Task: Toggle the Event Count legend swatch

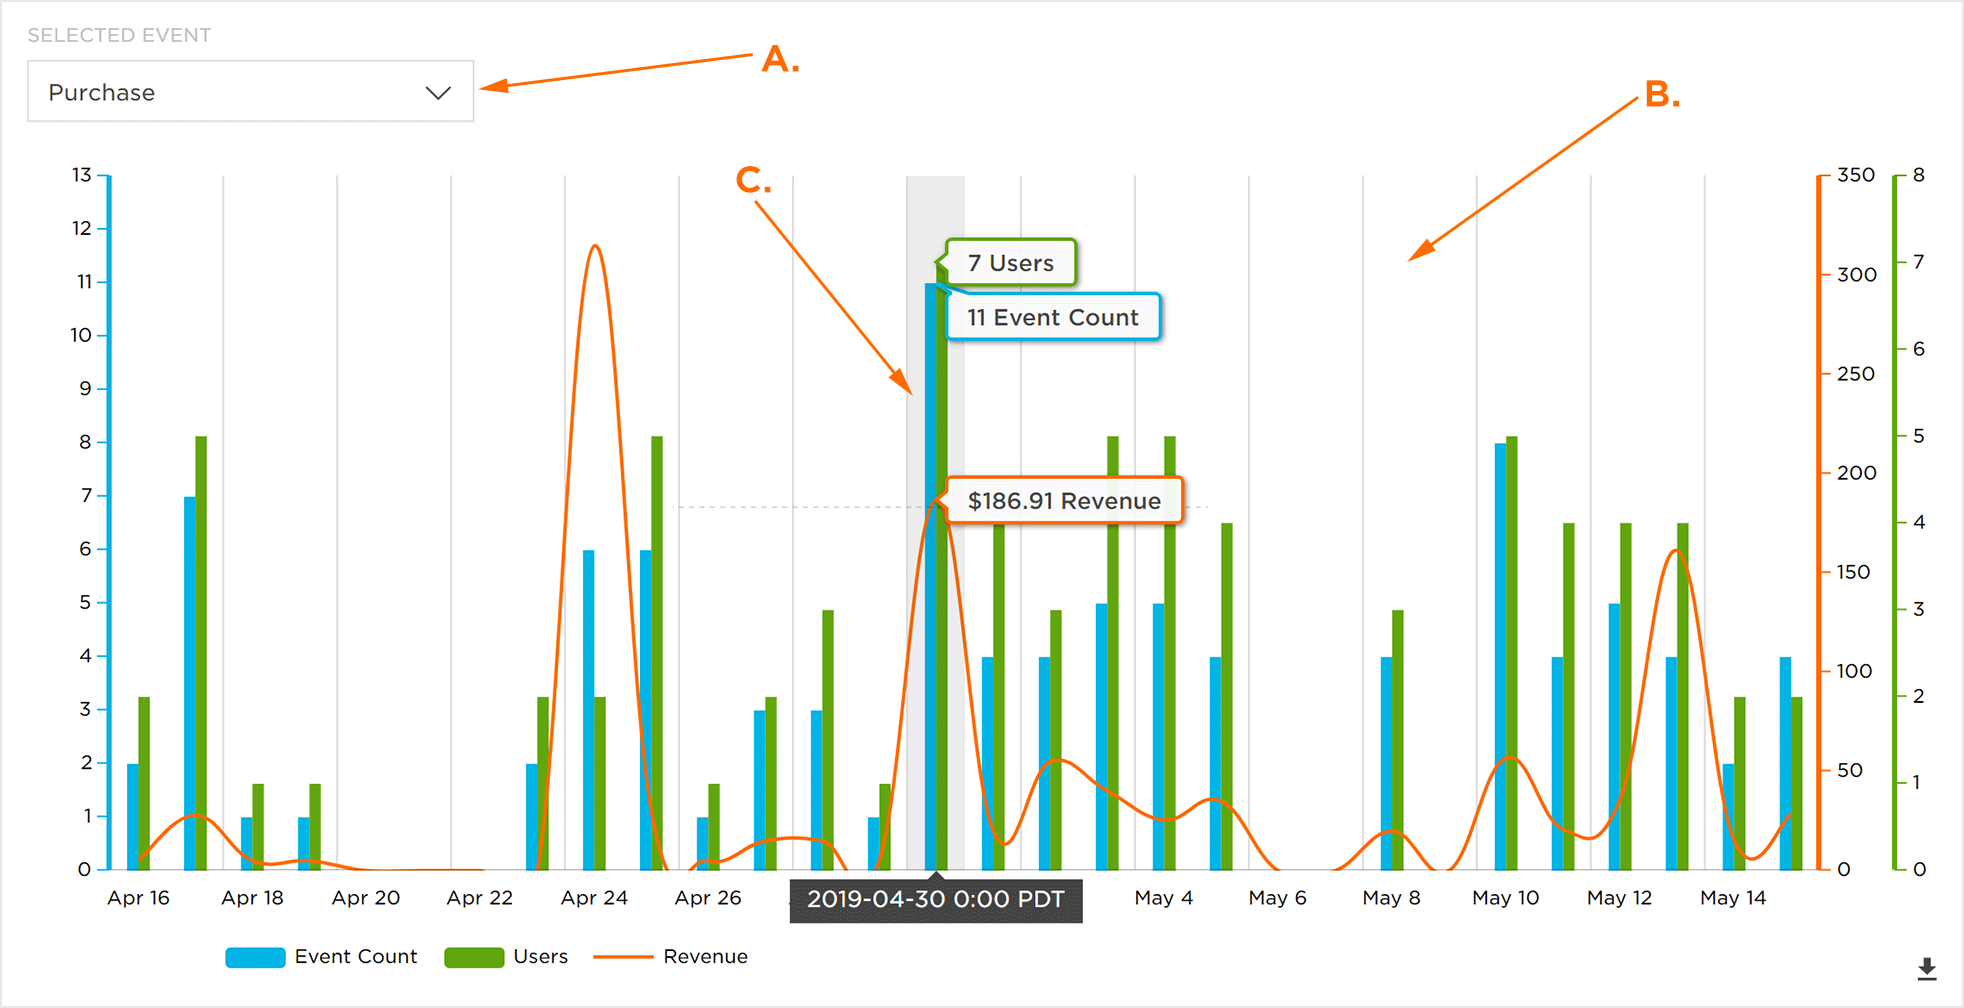Action: click(255, 957)
